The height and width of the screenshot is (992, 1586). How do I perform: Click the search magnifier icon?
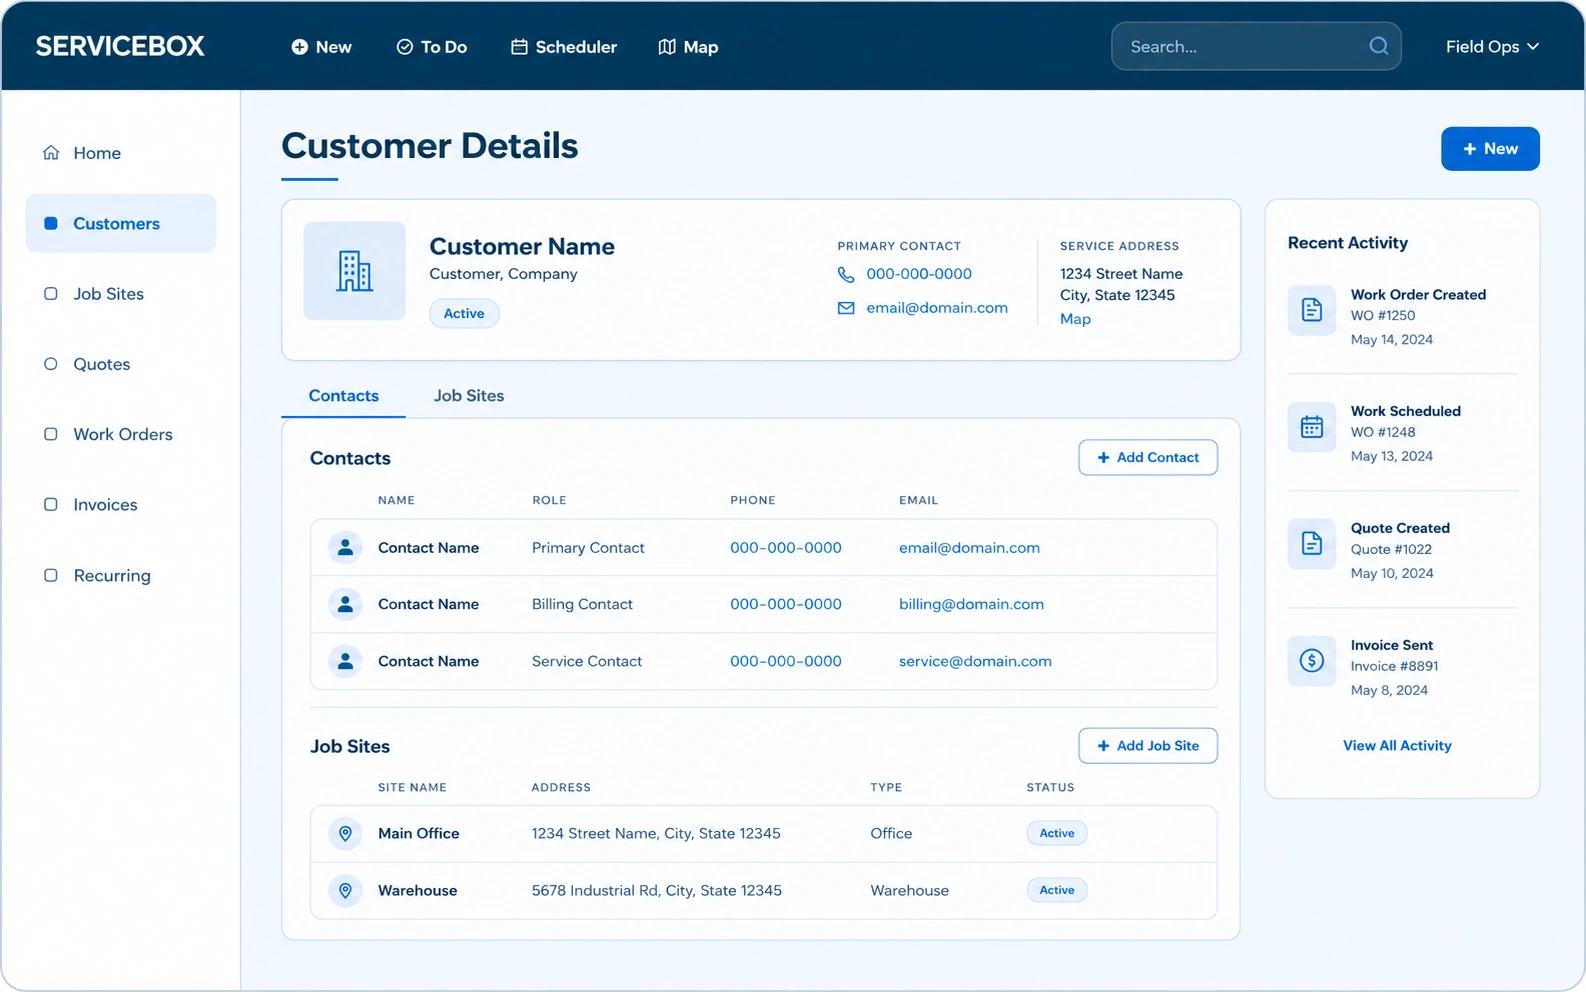coord(1379,46)
